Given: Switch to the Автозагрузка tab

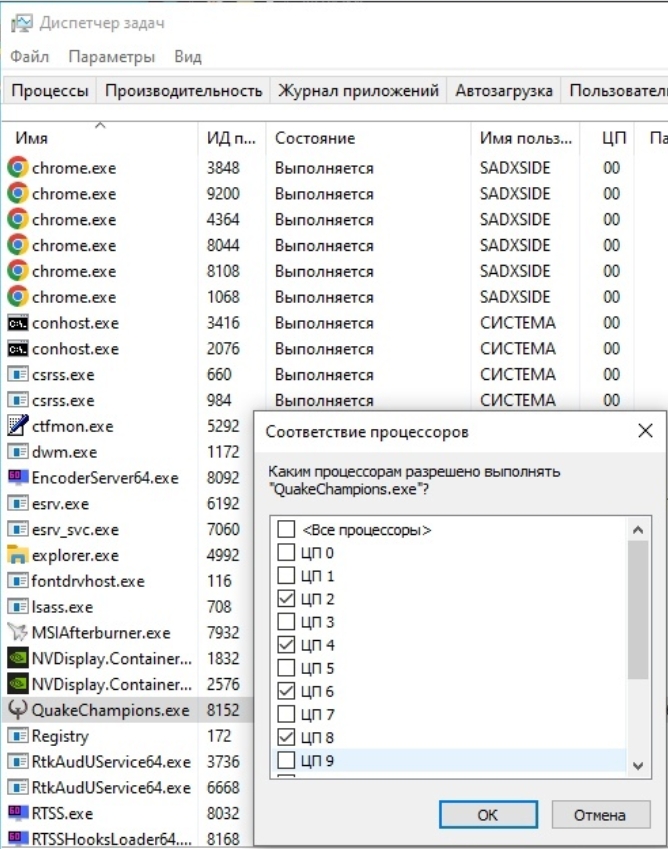Looking at the screenshot, I should pyautogui.click(x=504, y=90).
